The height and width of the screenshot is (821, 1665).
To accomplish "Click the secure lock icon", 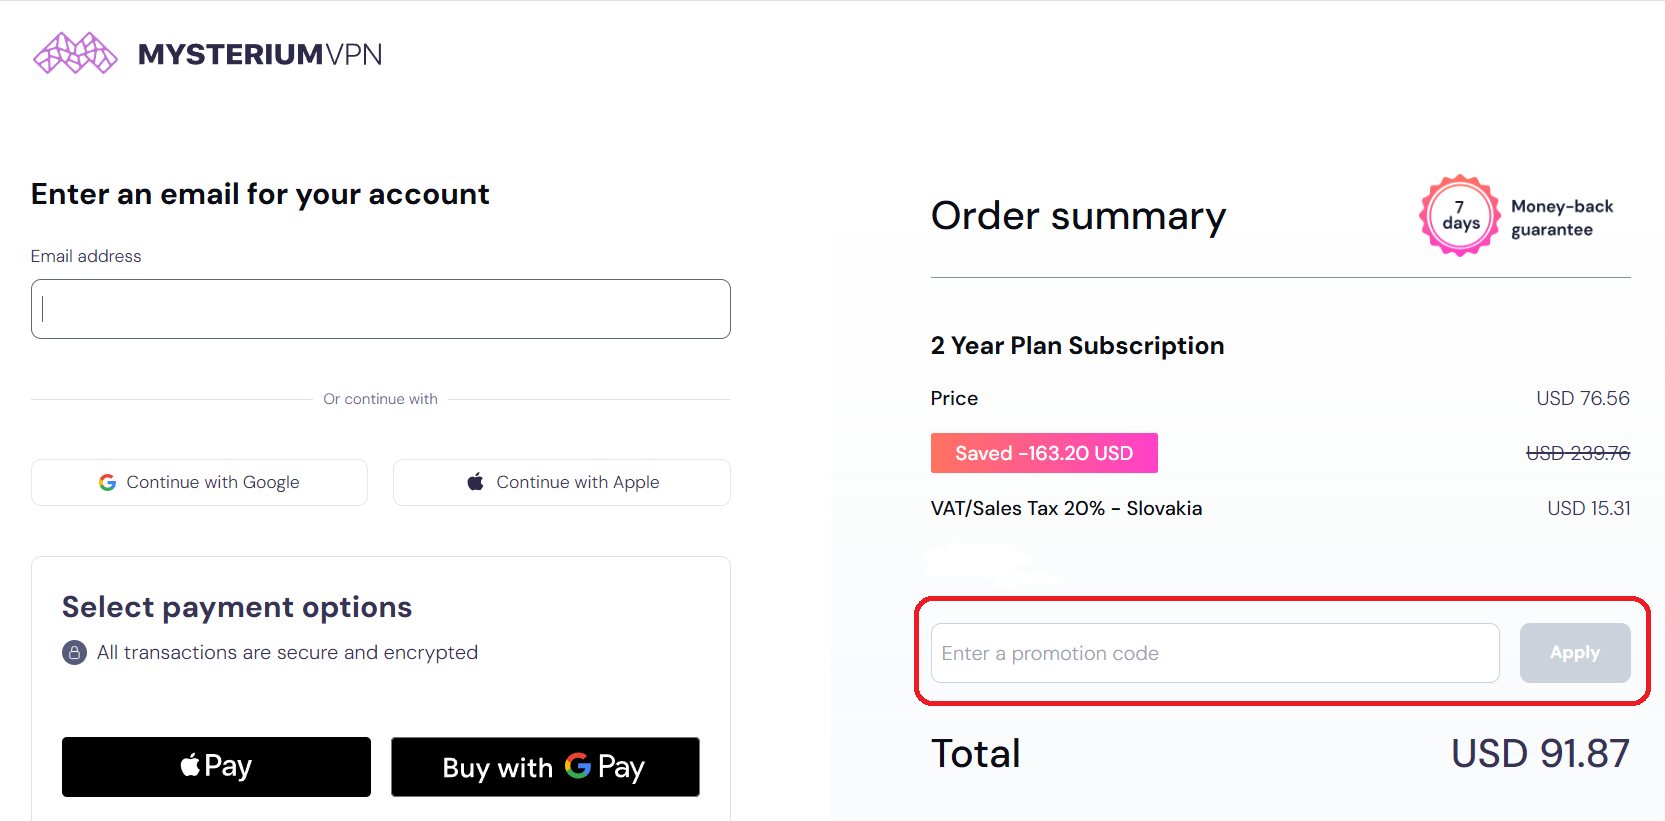I will [74, 653].
